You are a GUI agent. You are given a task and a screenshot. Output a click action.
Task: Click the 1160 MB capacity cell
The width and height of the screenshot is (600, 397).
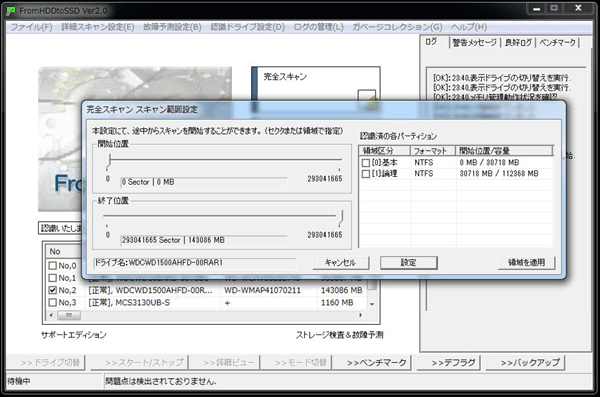click(x=337, y=302)
